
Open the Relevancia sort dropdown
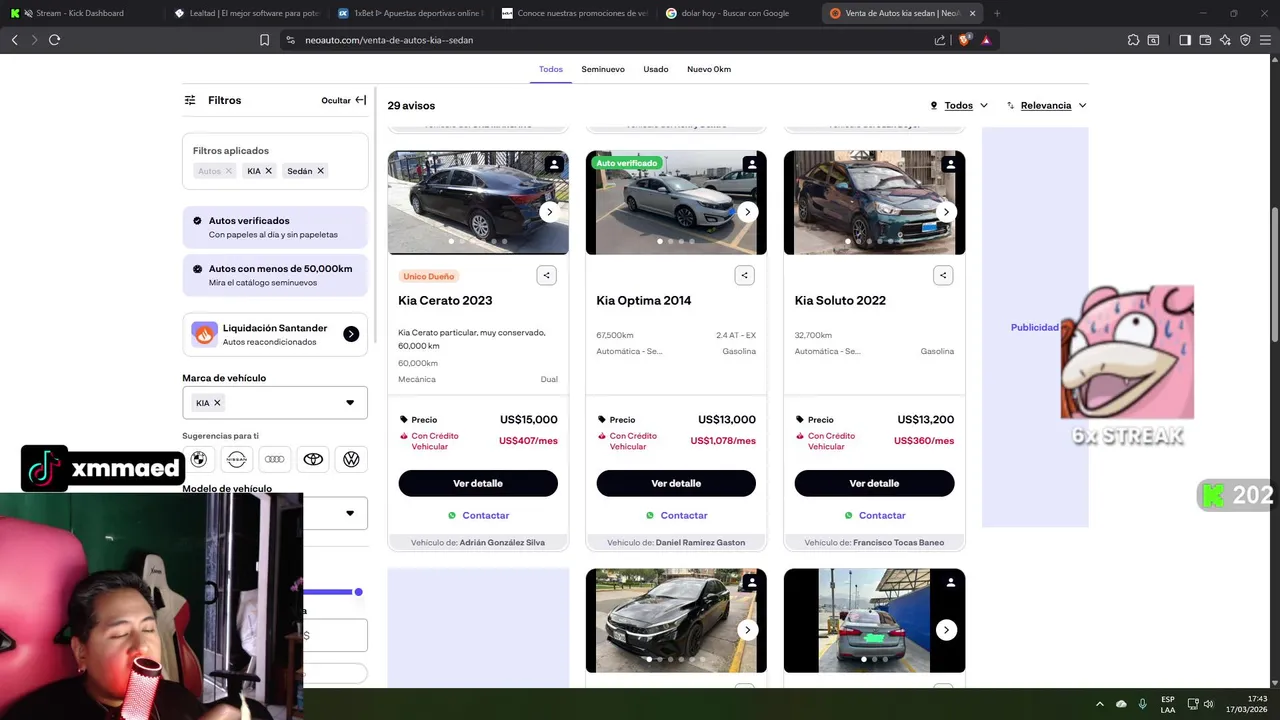click(1047, 105)
